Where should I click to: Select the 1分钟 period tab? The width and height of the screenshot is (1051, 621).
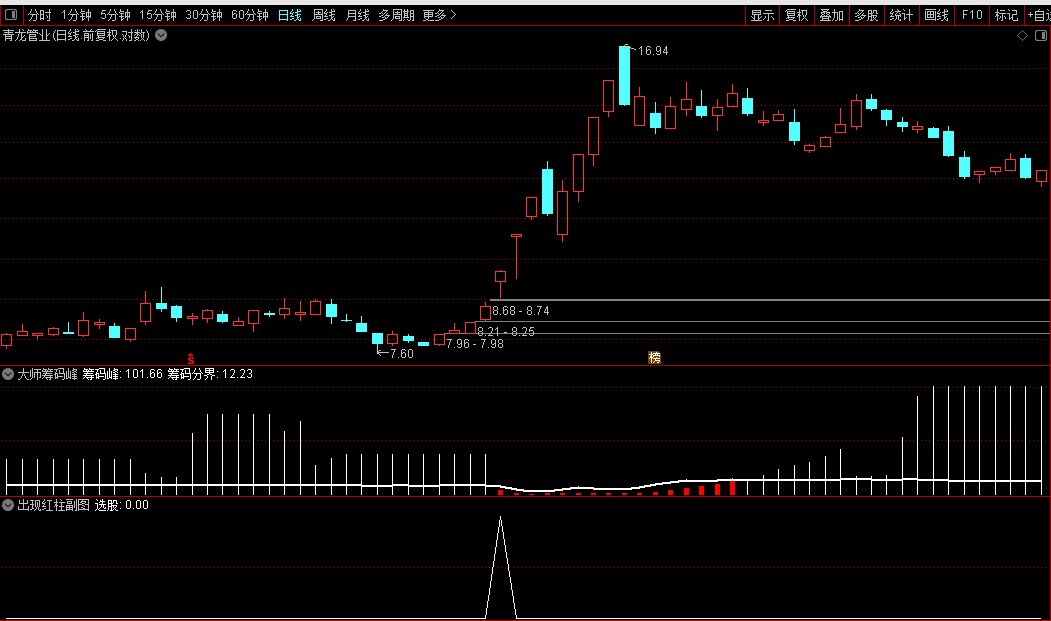tap(76, 15)
